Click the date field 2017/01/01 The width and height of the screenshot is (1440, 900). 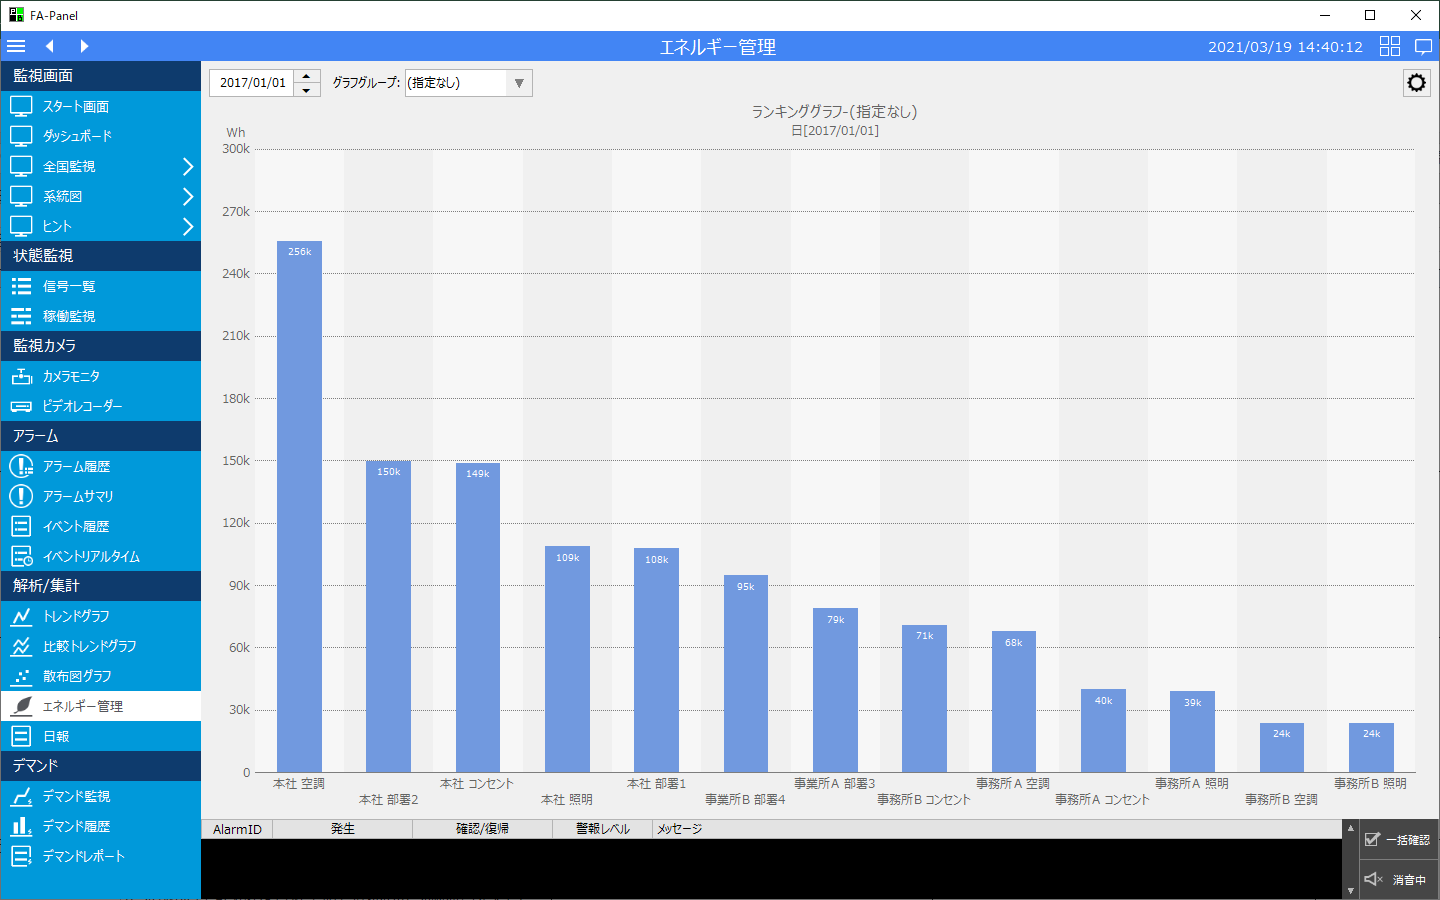click(x=252, y=83)
